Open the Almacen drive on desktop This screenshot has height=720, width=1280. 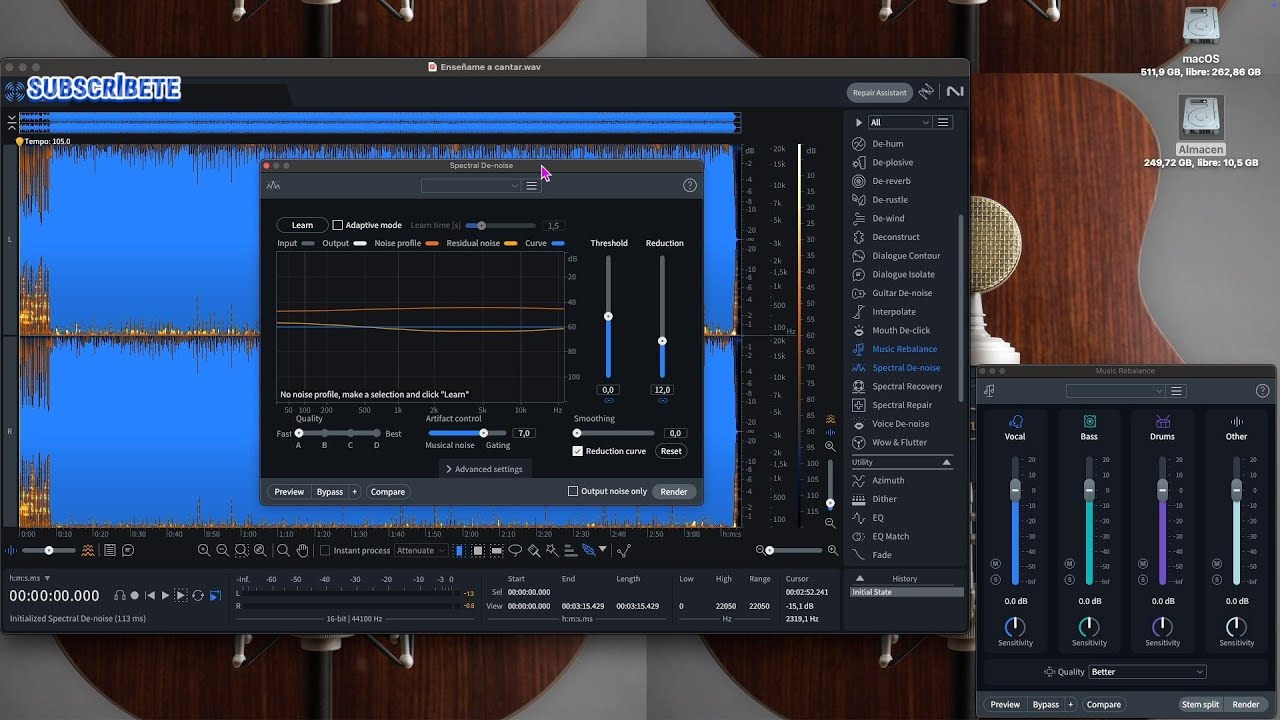click(1200, 118)
